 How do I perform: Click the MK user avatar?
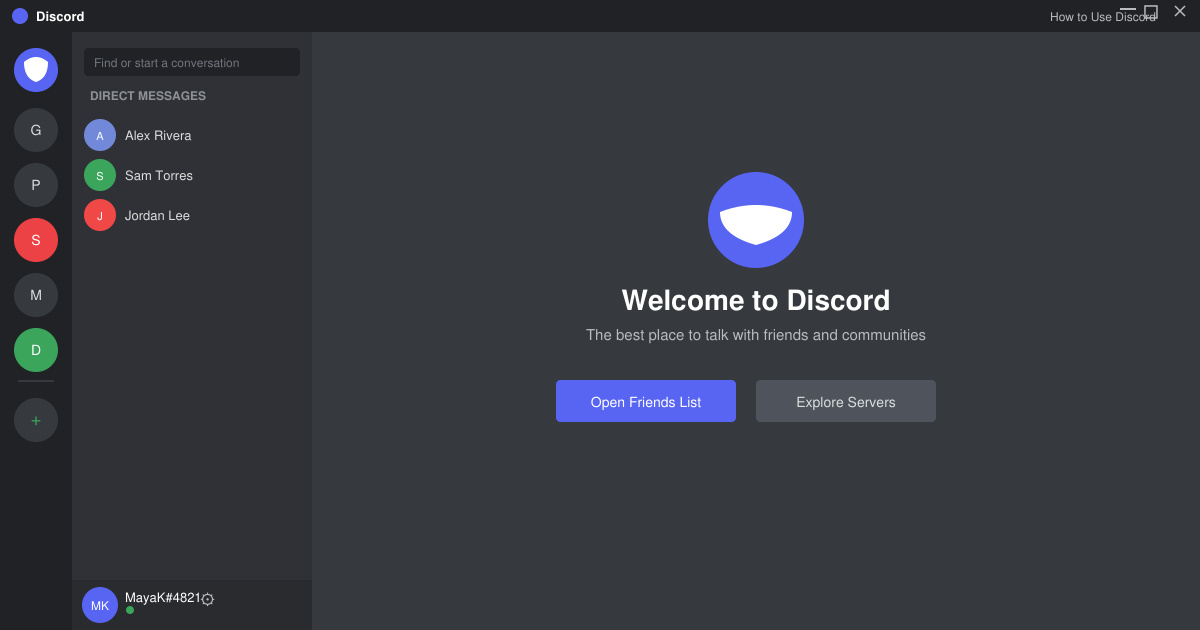[x=100, y=605]
